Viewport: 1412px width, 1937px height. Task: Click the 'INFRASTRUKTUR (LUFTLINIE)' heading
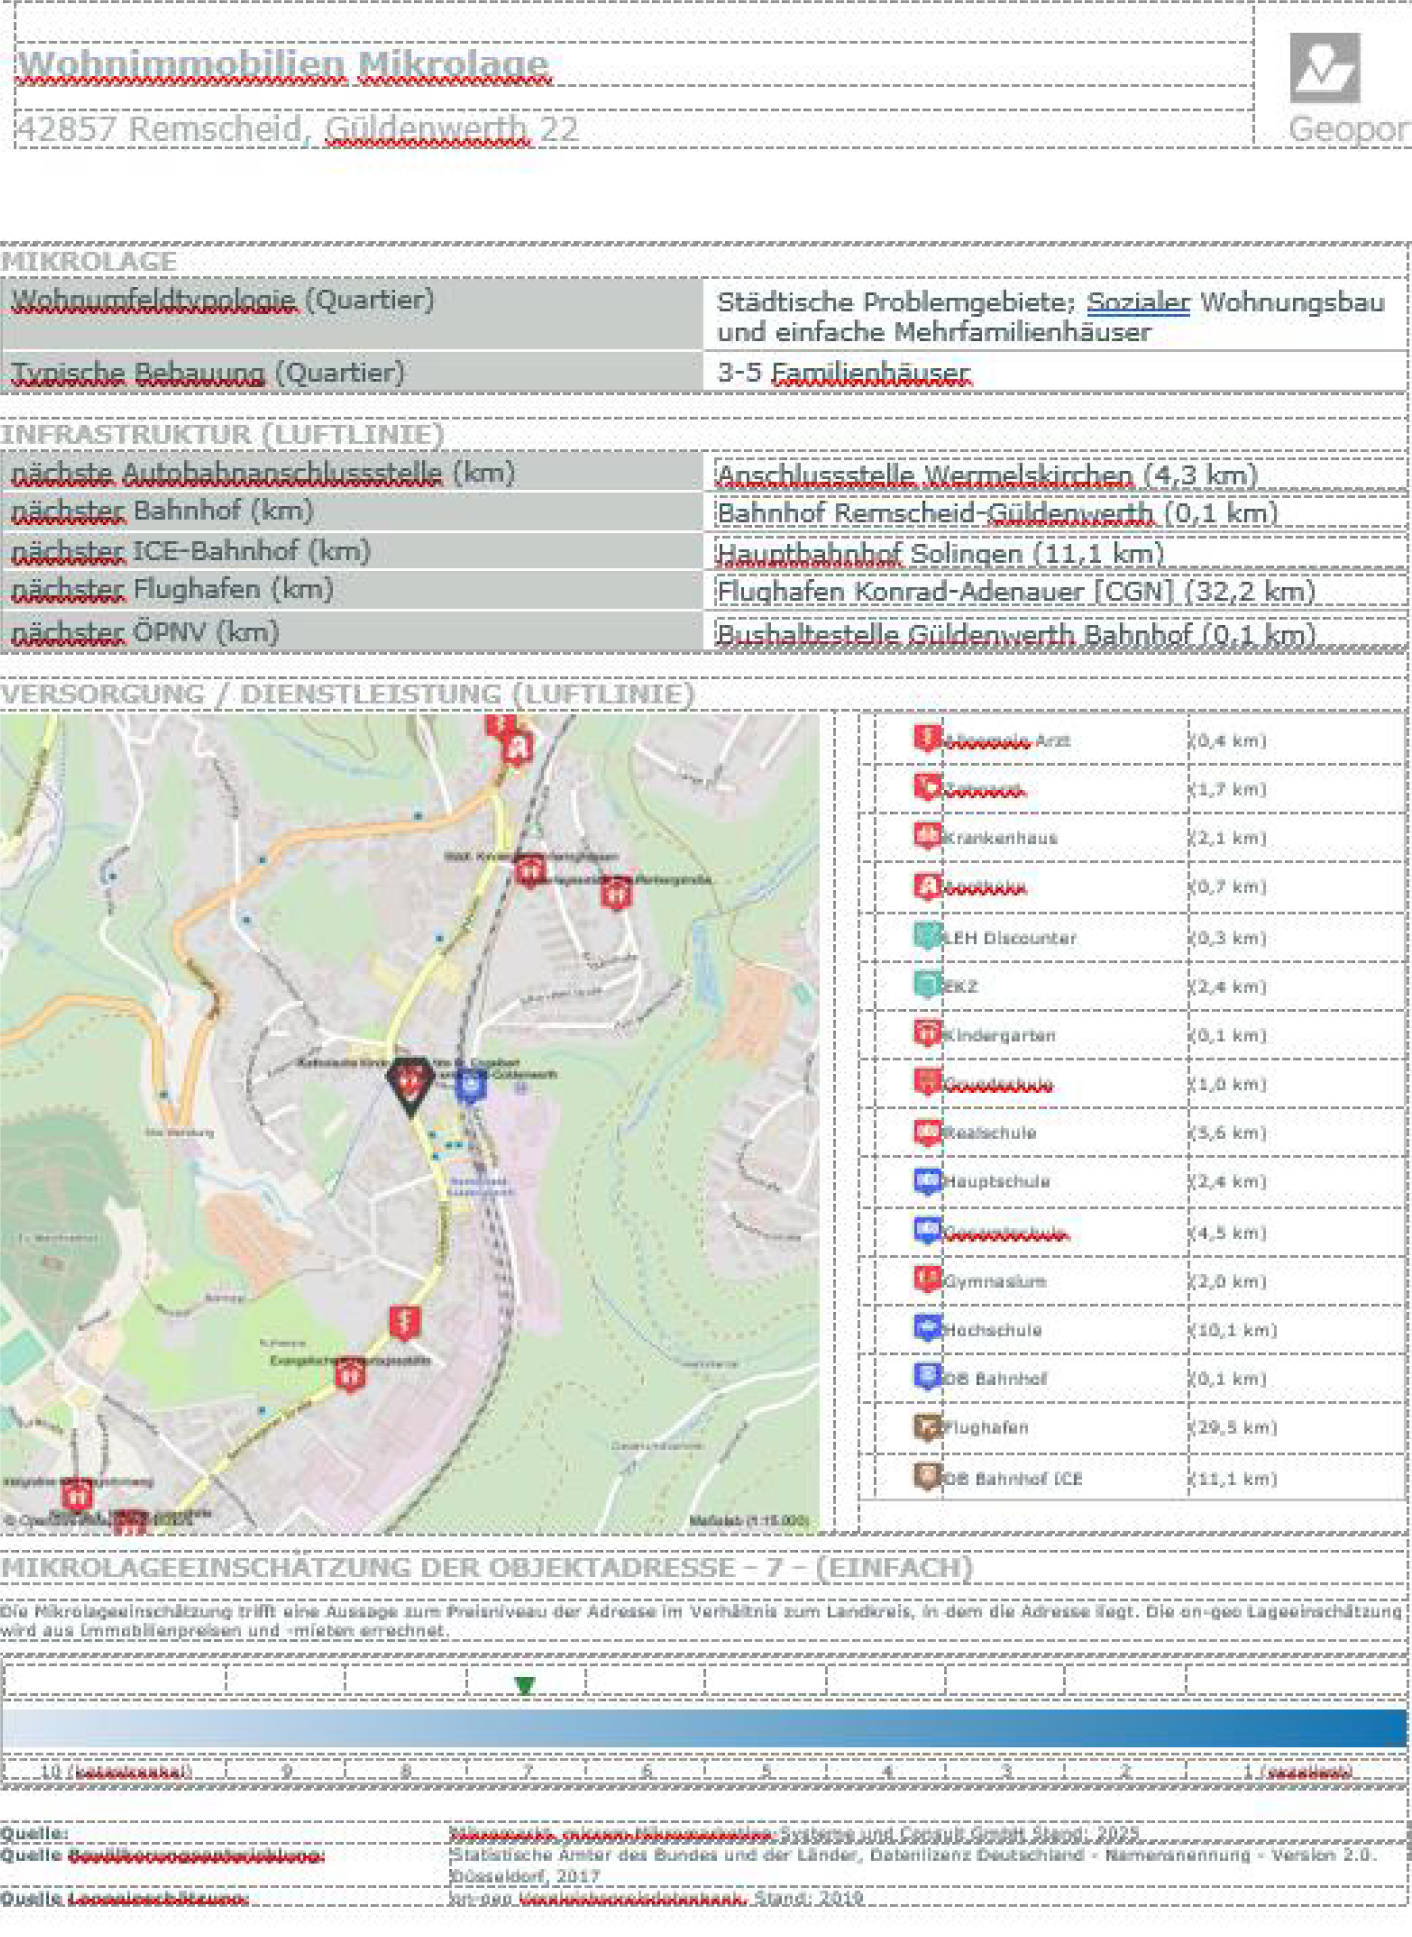click(222, 434)
